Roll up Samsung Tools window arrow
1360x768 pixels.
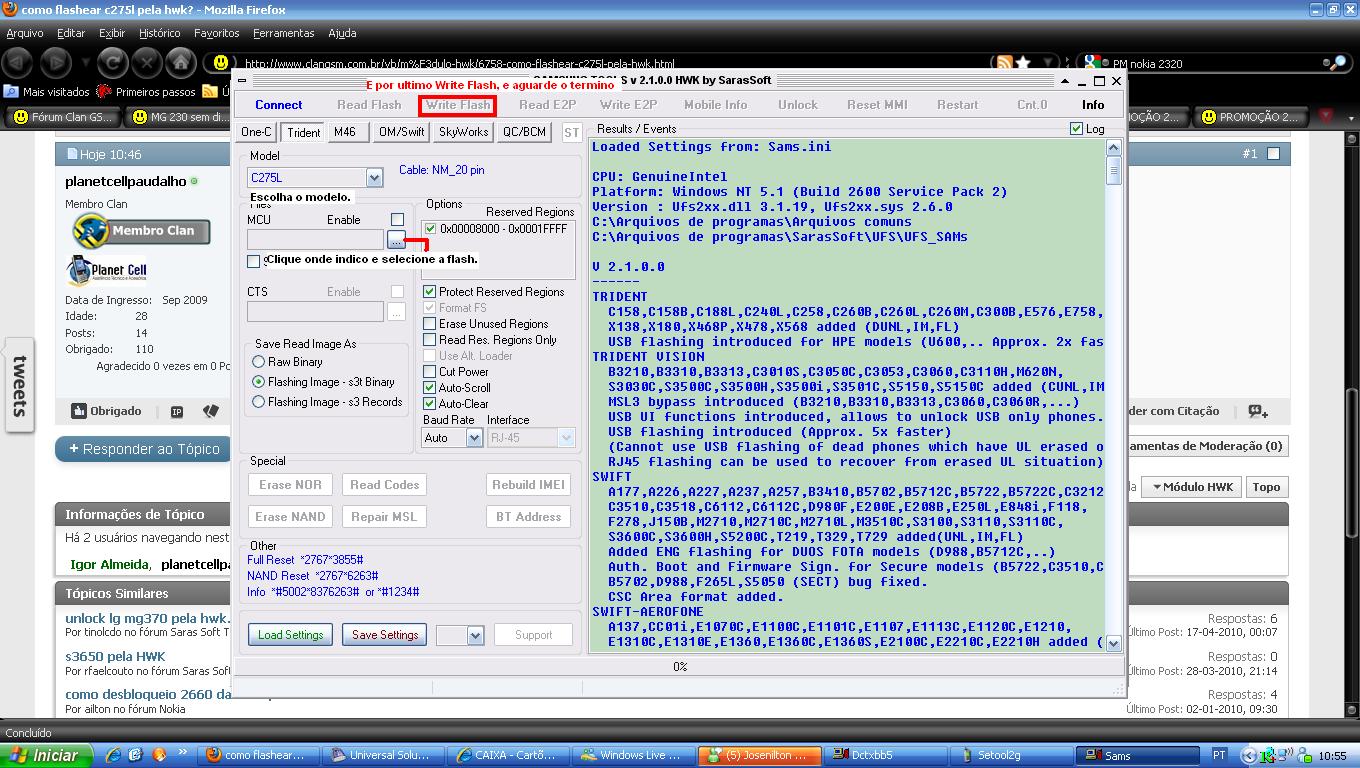[1065, 81]
